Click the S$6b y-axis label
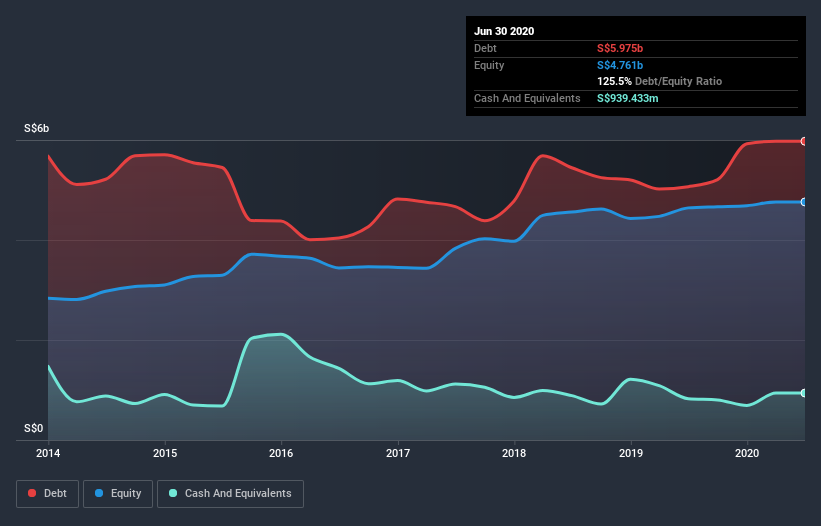The width and height of the screenshot is (821, 526). pos(37,128)
